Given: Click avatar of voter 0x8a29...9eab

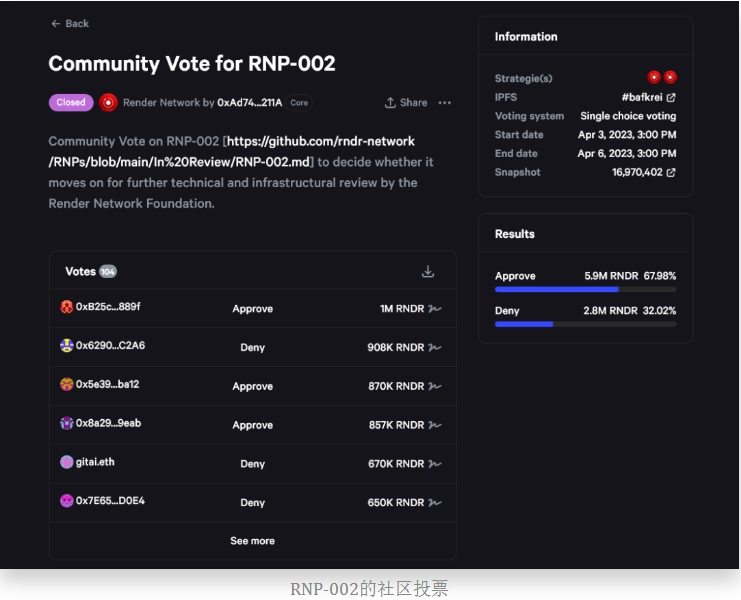Looking at the screenshot, I should point(67,423).
